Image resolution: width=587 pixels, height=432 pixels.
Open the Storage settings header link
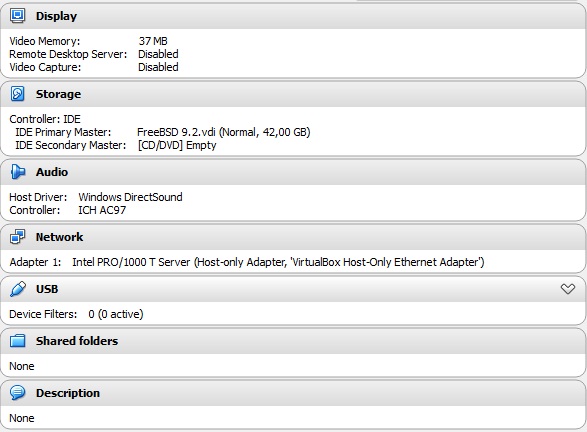point(58,94)
